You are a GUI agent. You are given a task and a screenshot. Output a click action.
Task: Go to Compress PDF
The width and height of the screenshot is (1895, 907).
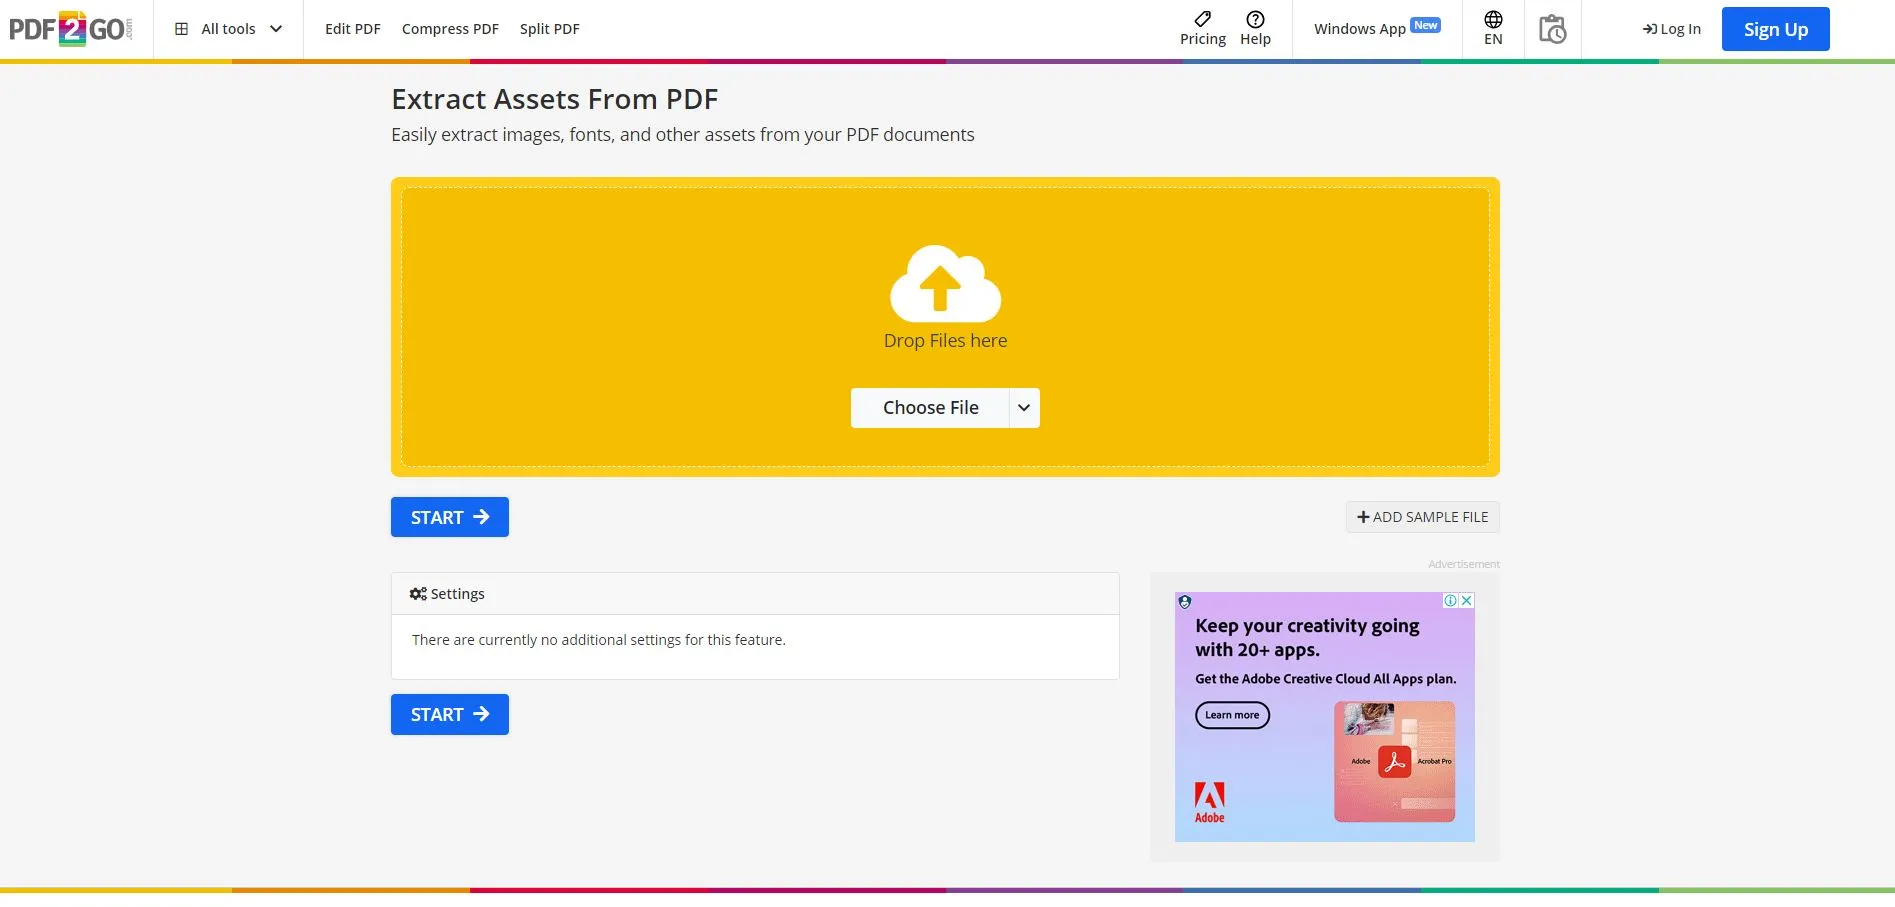[x=450, y=29]
